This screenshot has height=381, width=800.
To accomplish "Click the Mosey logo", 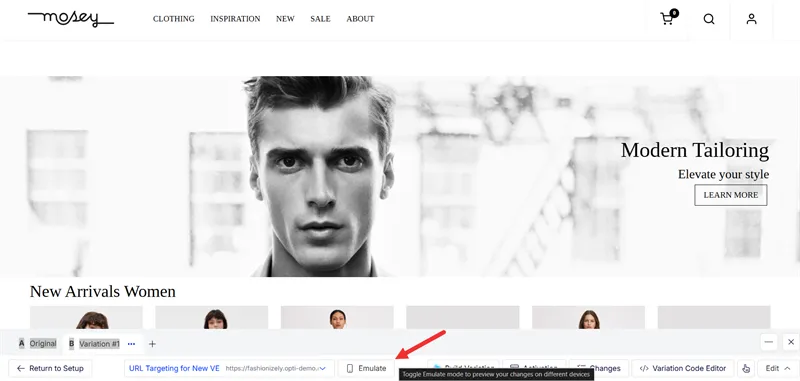I will [71, 19].
